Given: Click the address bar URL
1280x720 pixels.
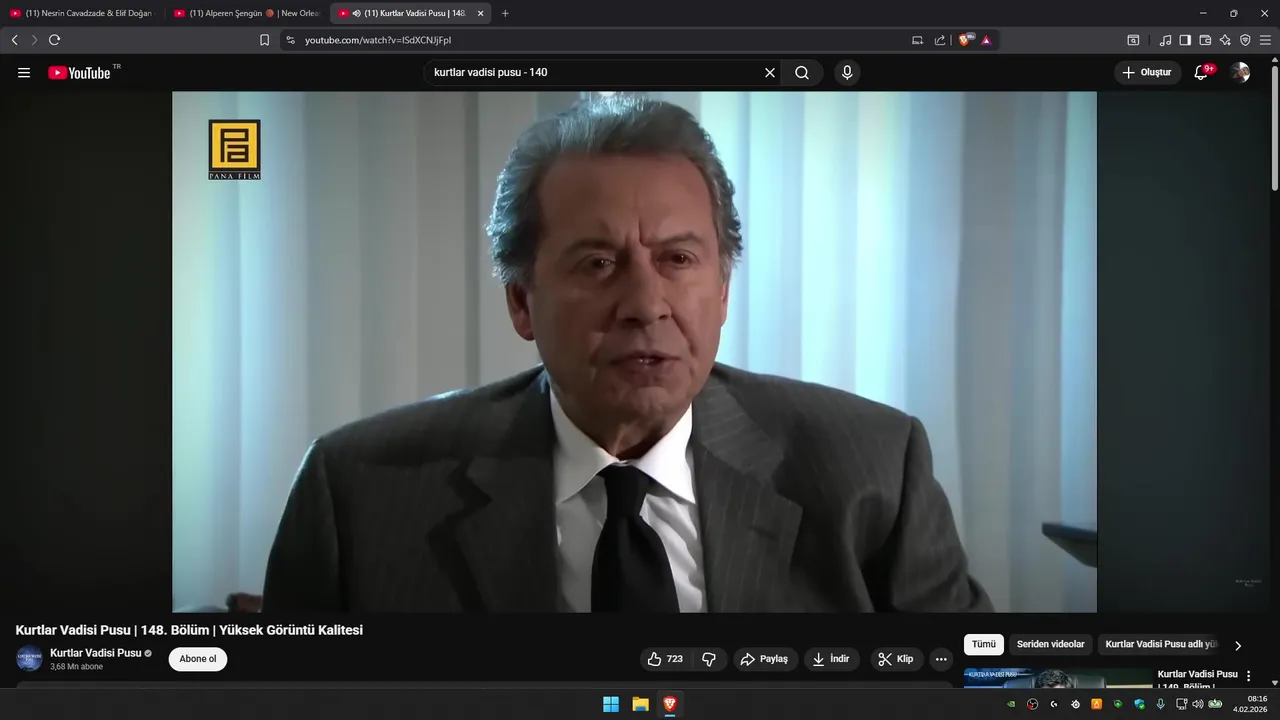Looking at the screenshot, I should pos(378,40).
